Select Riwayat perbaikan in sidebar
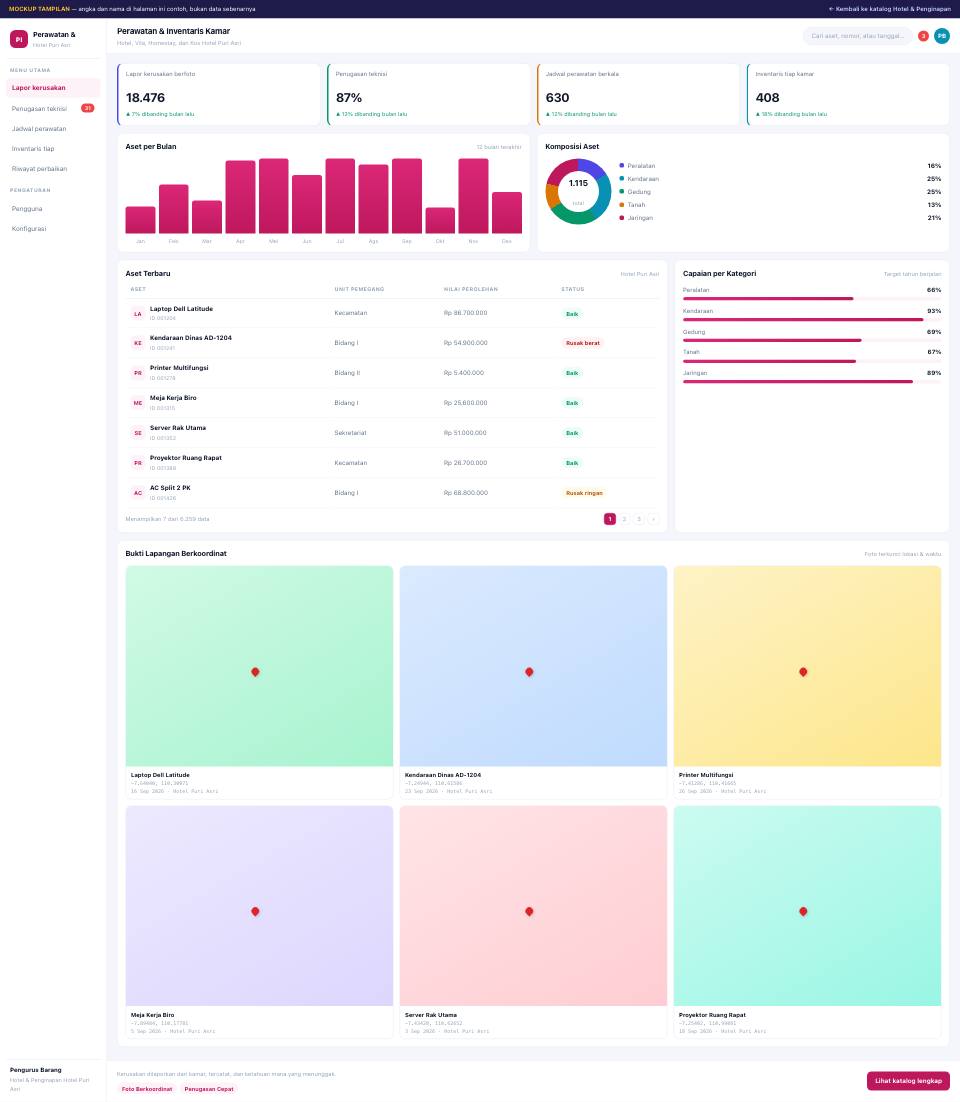960x1102 pixels. [53, 169]
